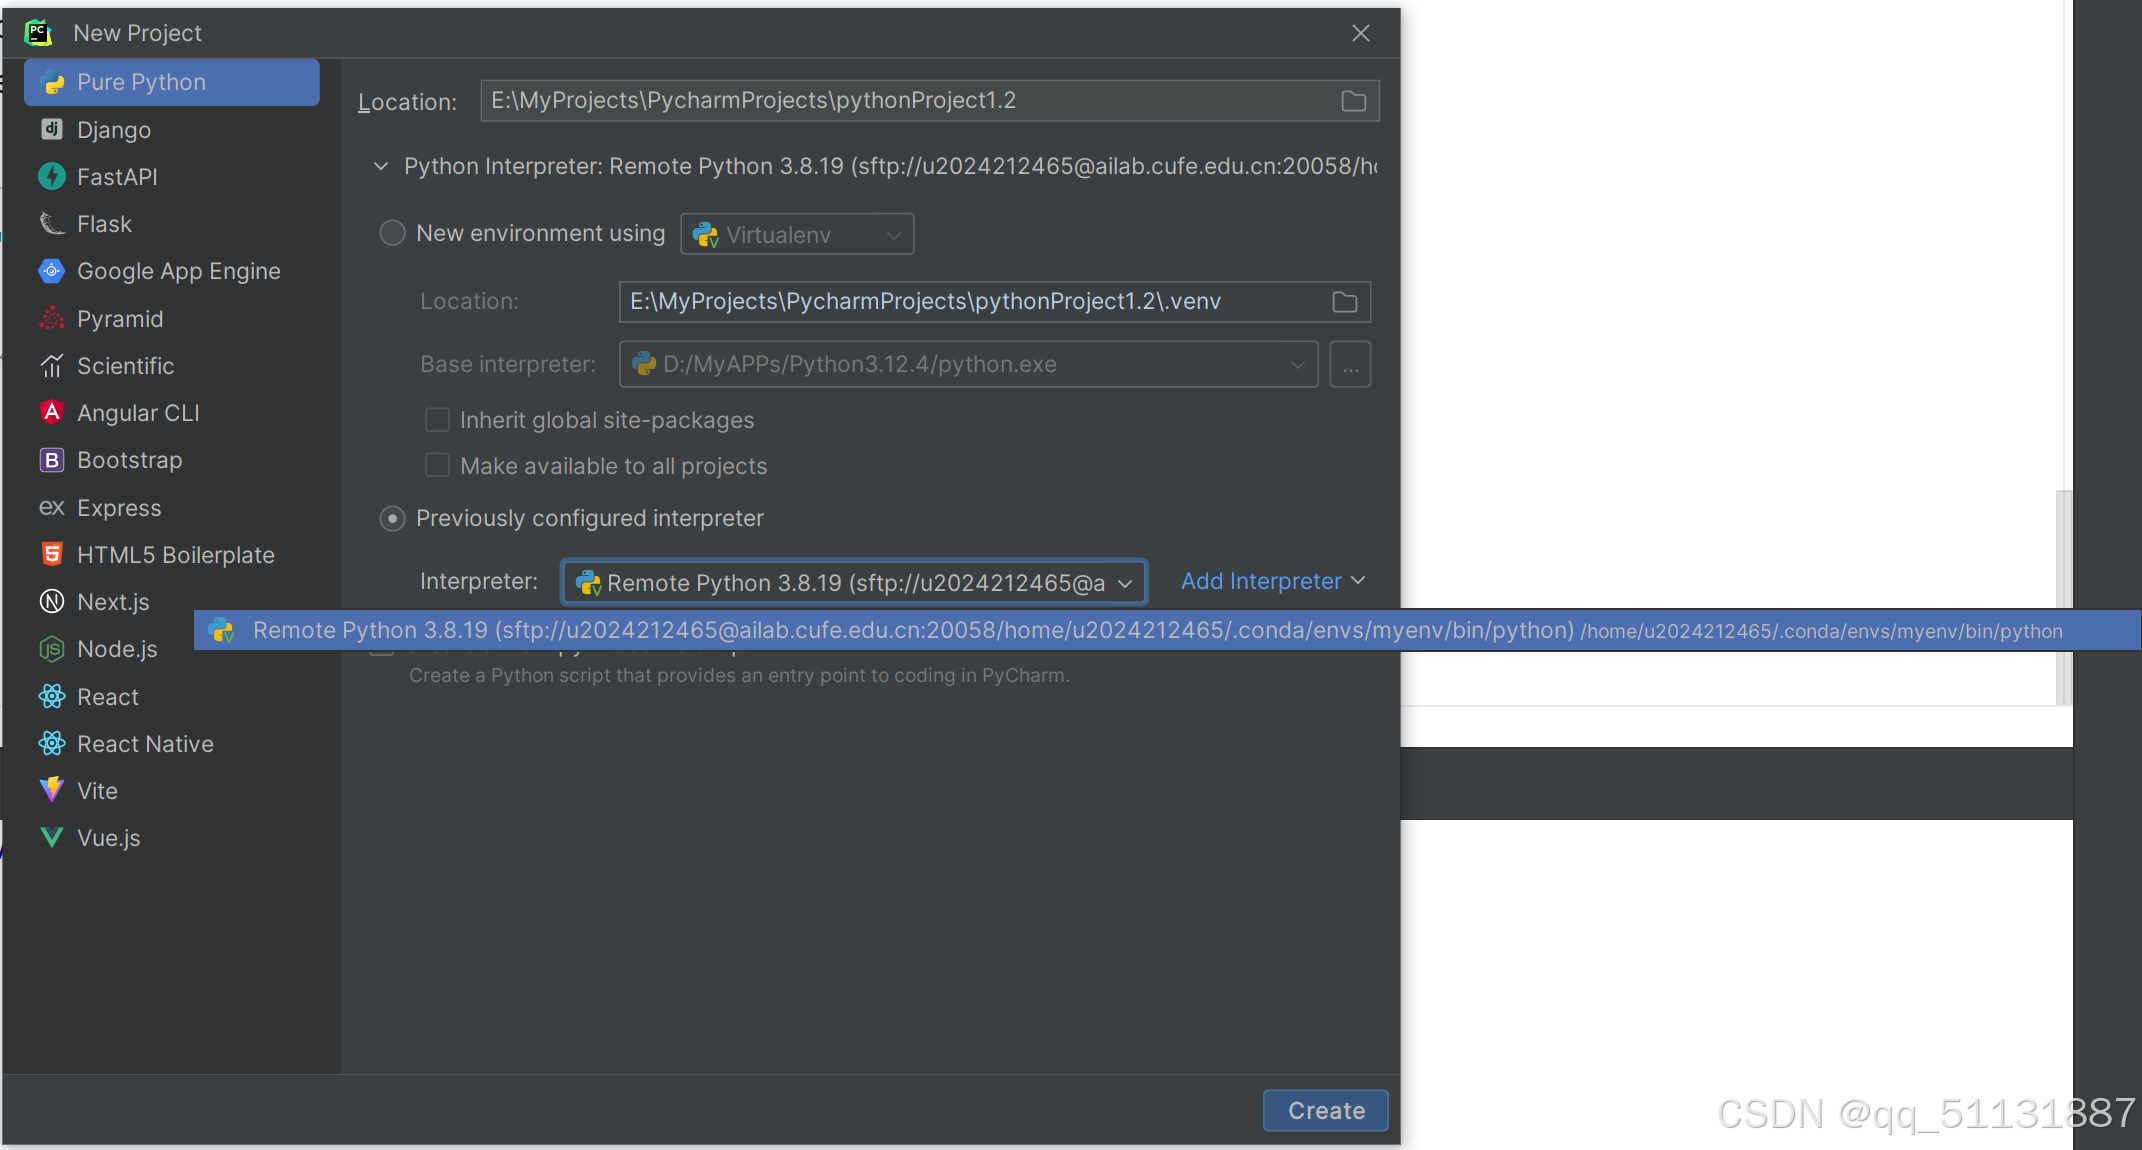
Task: Browse folder for project Location field
Action: tap(1354, 101)
